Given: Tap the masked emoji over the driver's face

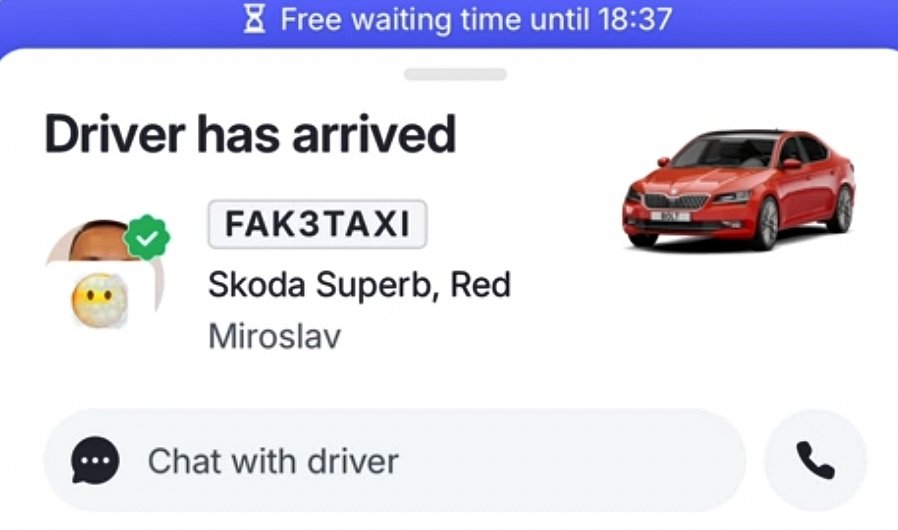Looking at the screenshot, I should pyautogui.click(x=100, y=300).
